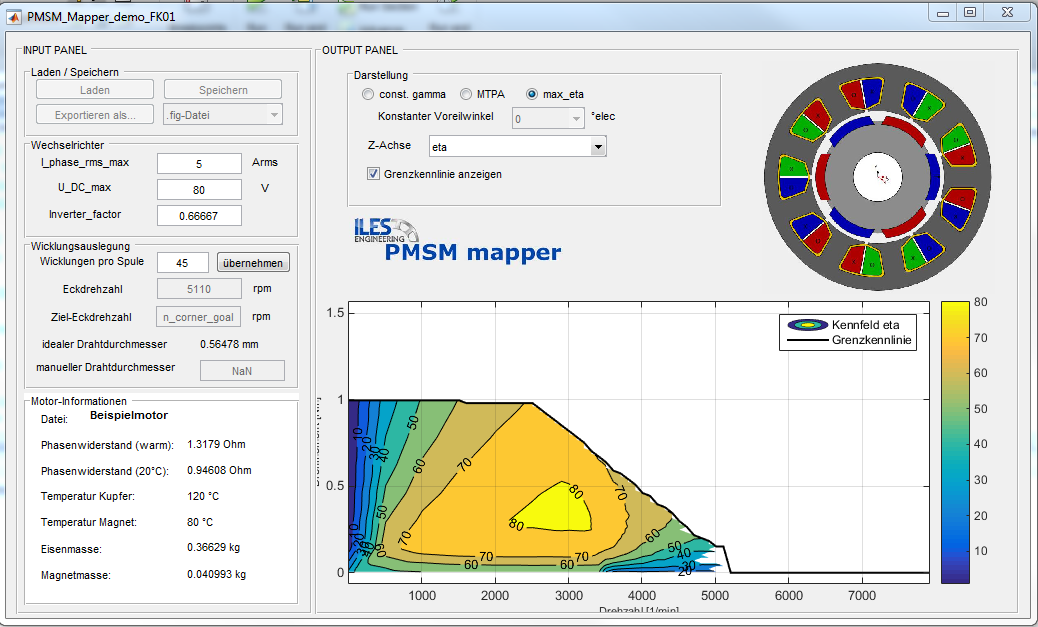The image size is (1038, 627).
Task: Toggle the Grenzkennlinie anzeigen checkbox
Action: point(373,174)
